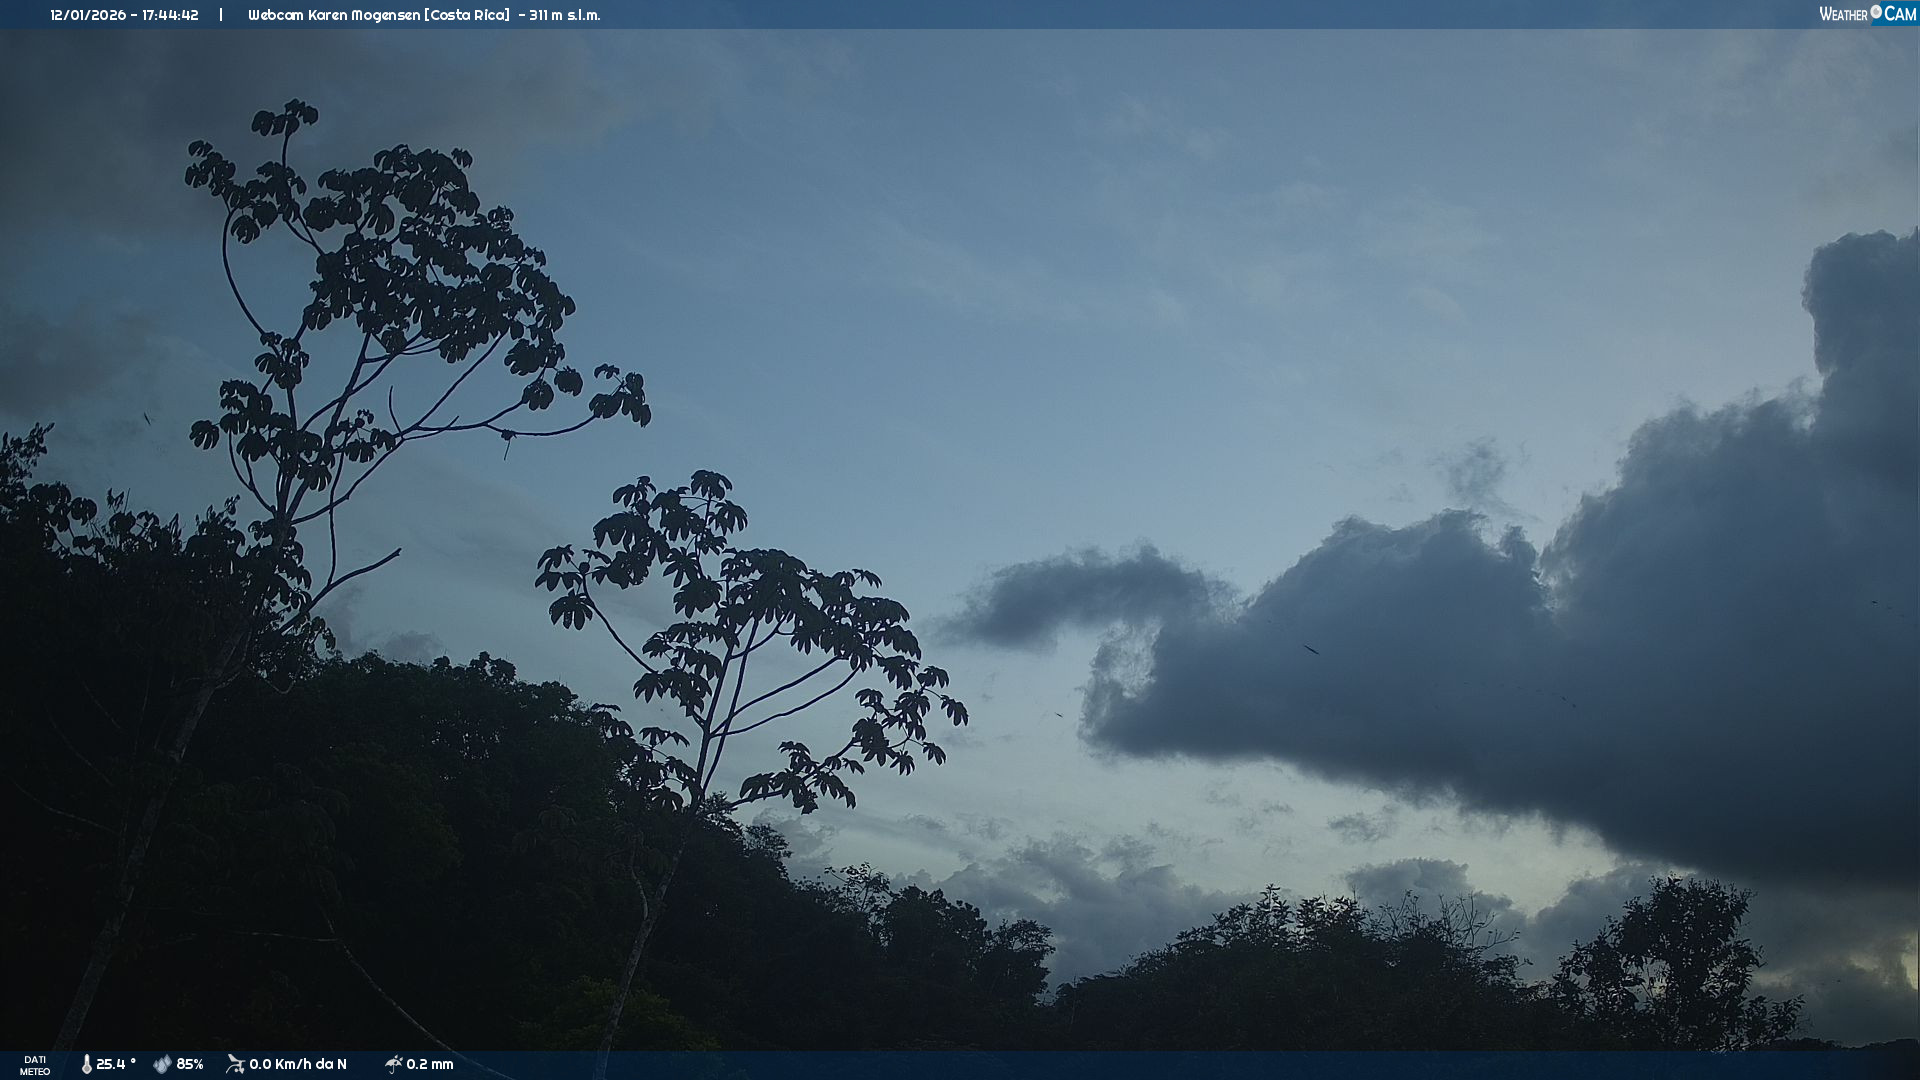Click the thermometer temperature icon
Image resolution: width=1920 pixels, height=1080 pixels.
pyautogui.click(x=87, y=1064)
